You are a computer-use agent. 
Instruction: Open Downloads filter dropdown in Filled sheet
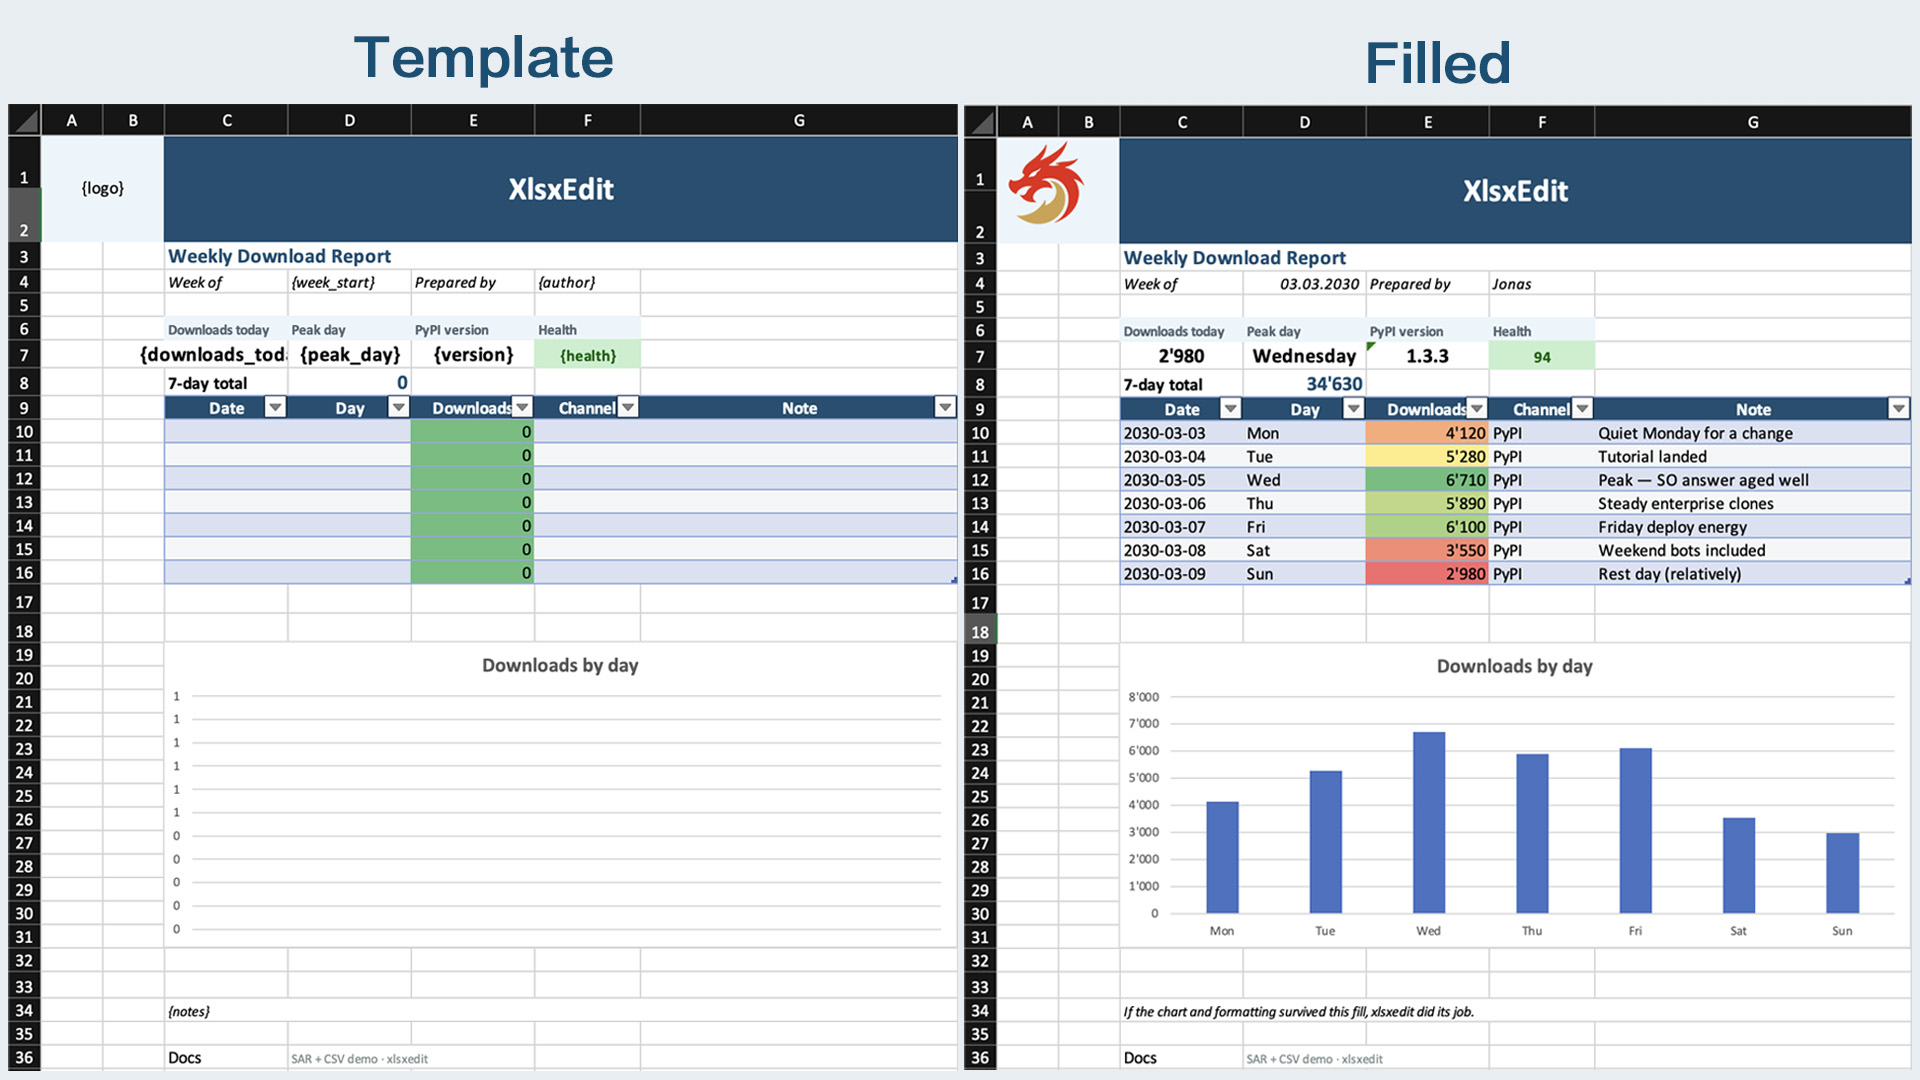tap(1477, 409)
